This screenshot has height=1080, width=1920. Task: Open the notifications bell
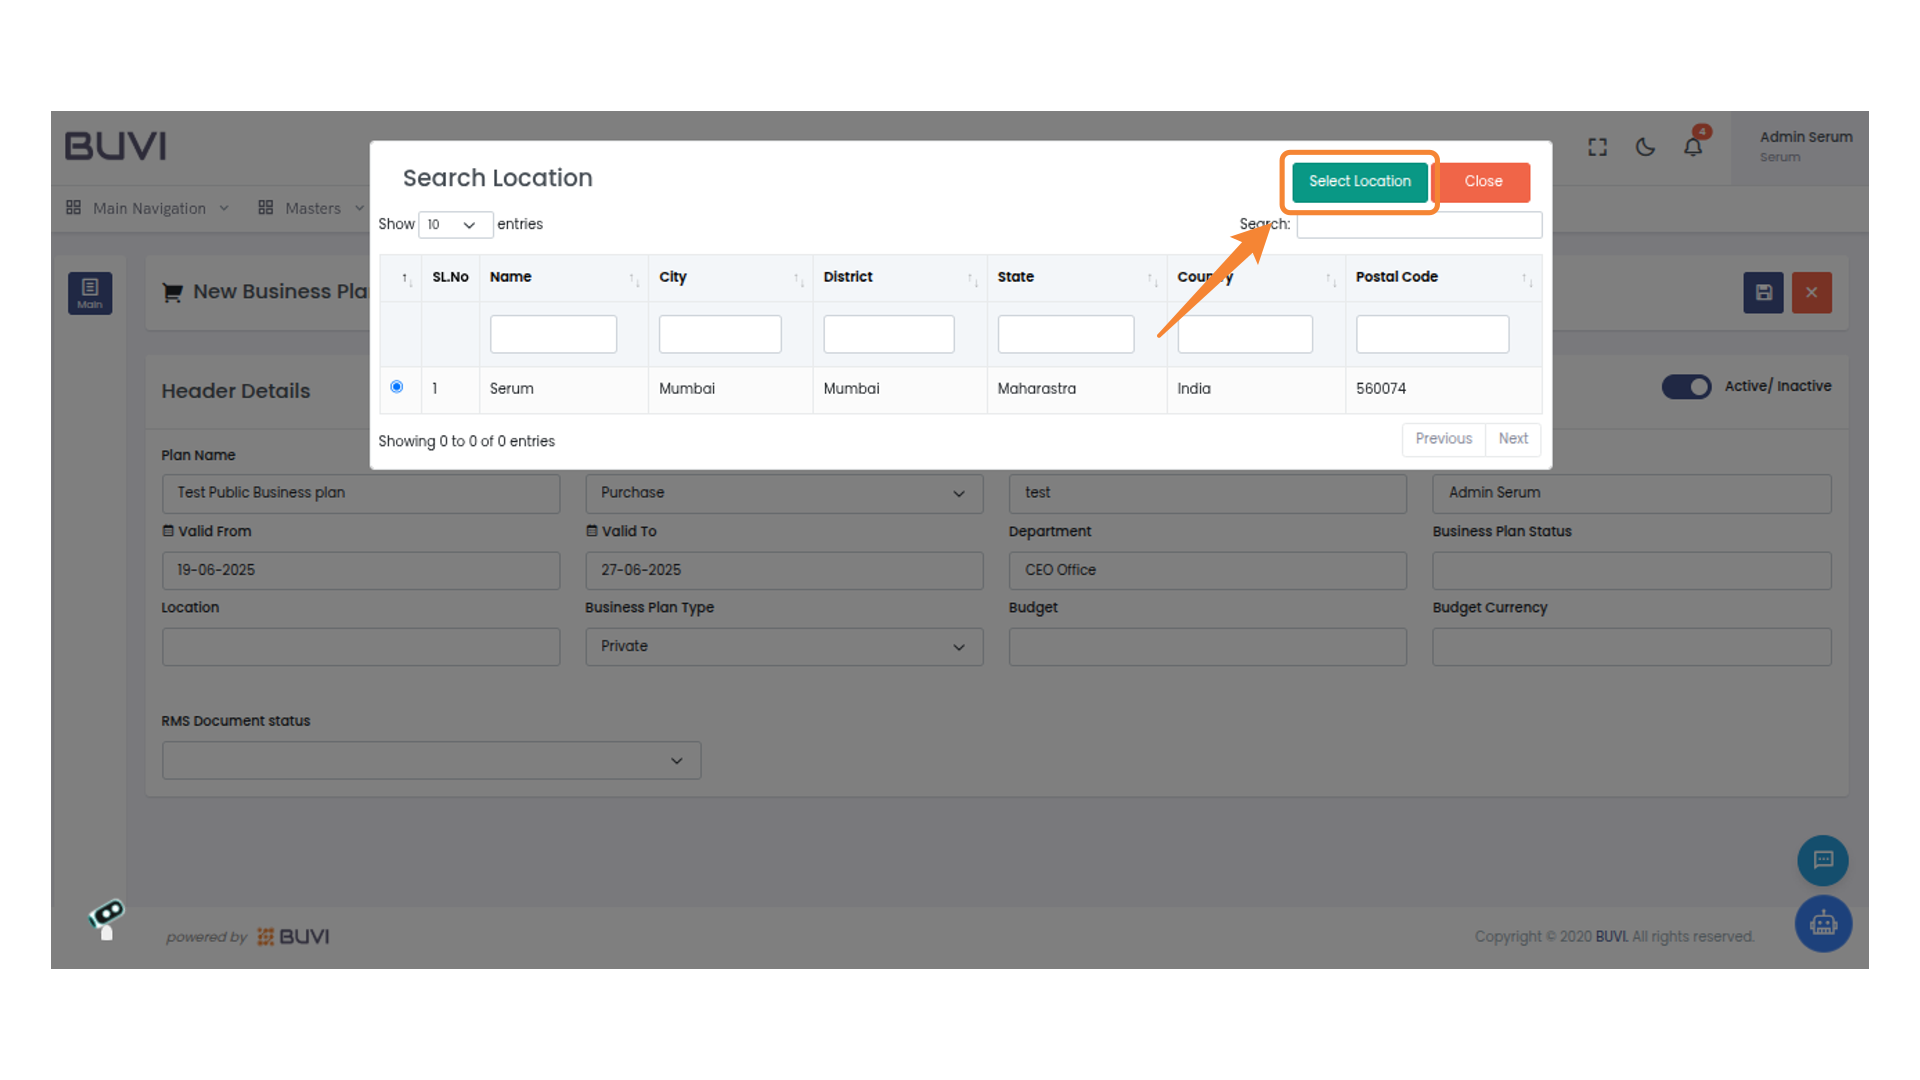1692,147
